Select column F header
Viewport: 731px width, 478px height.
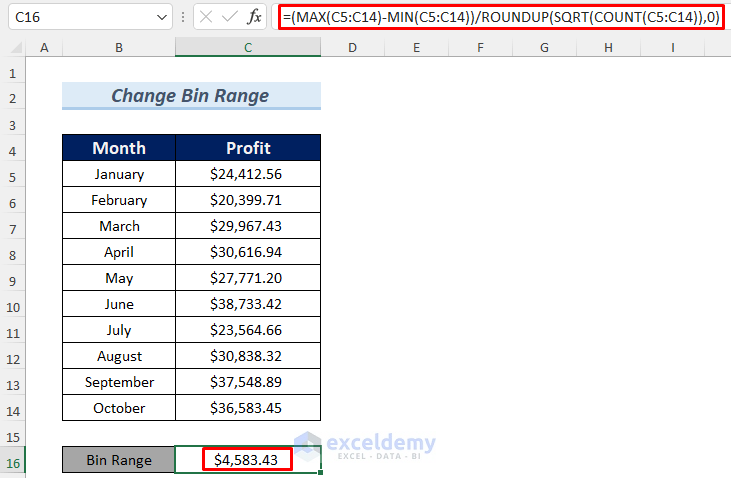[x=480, y=48]
